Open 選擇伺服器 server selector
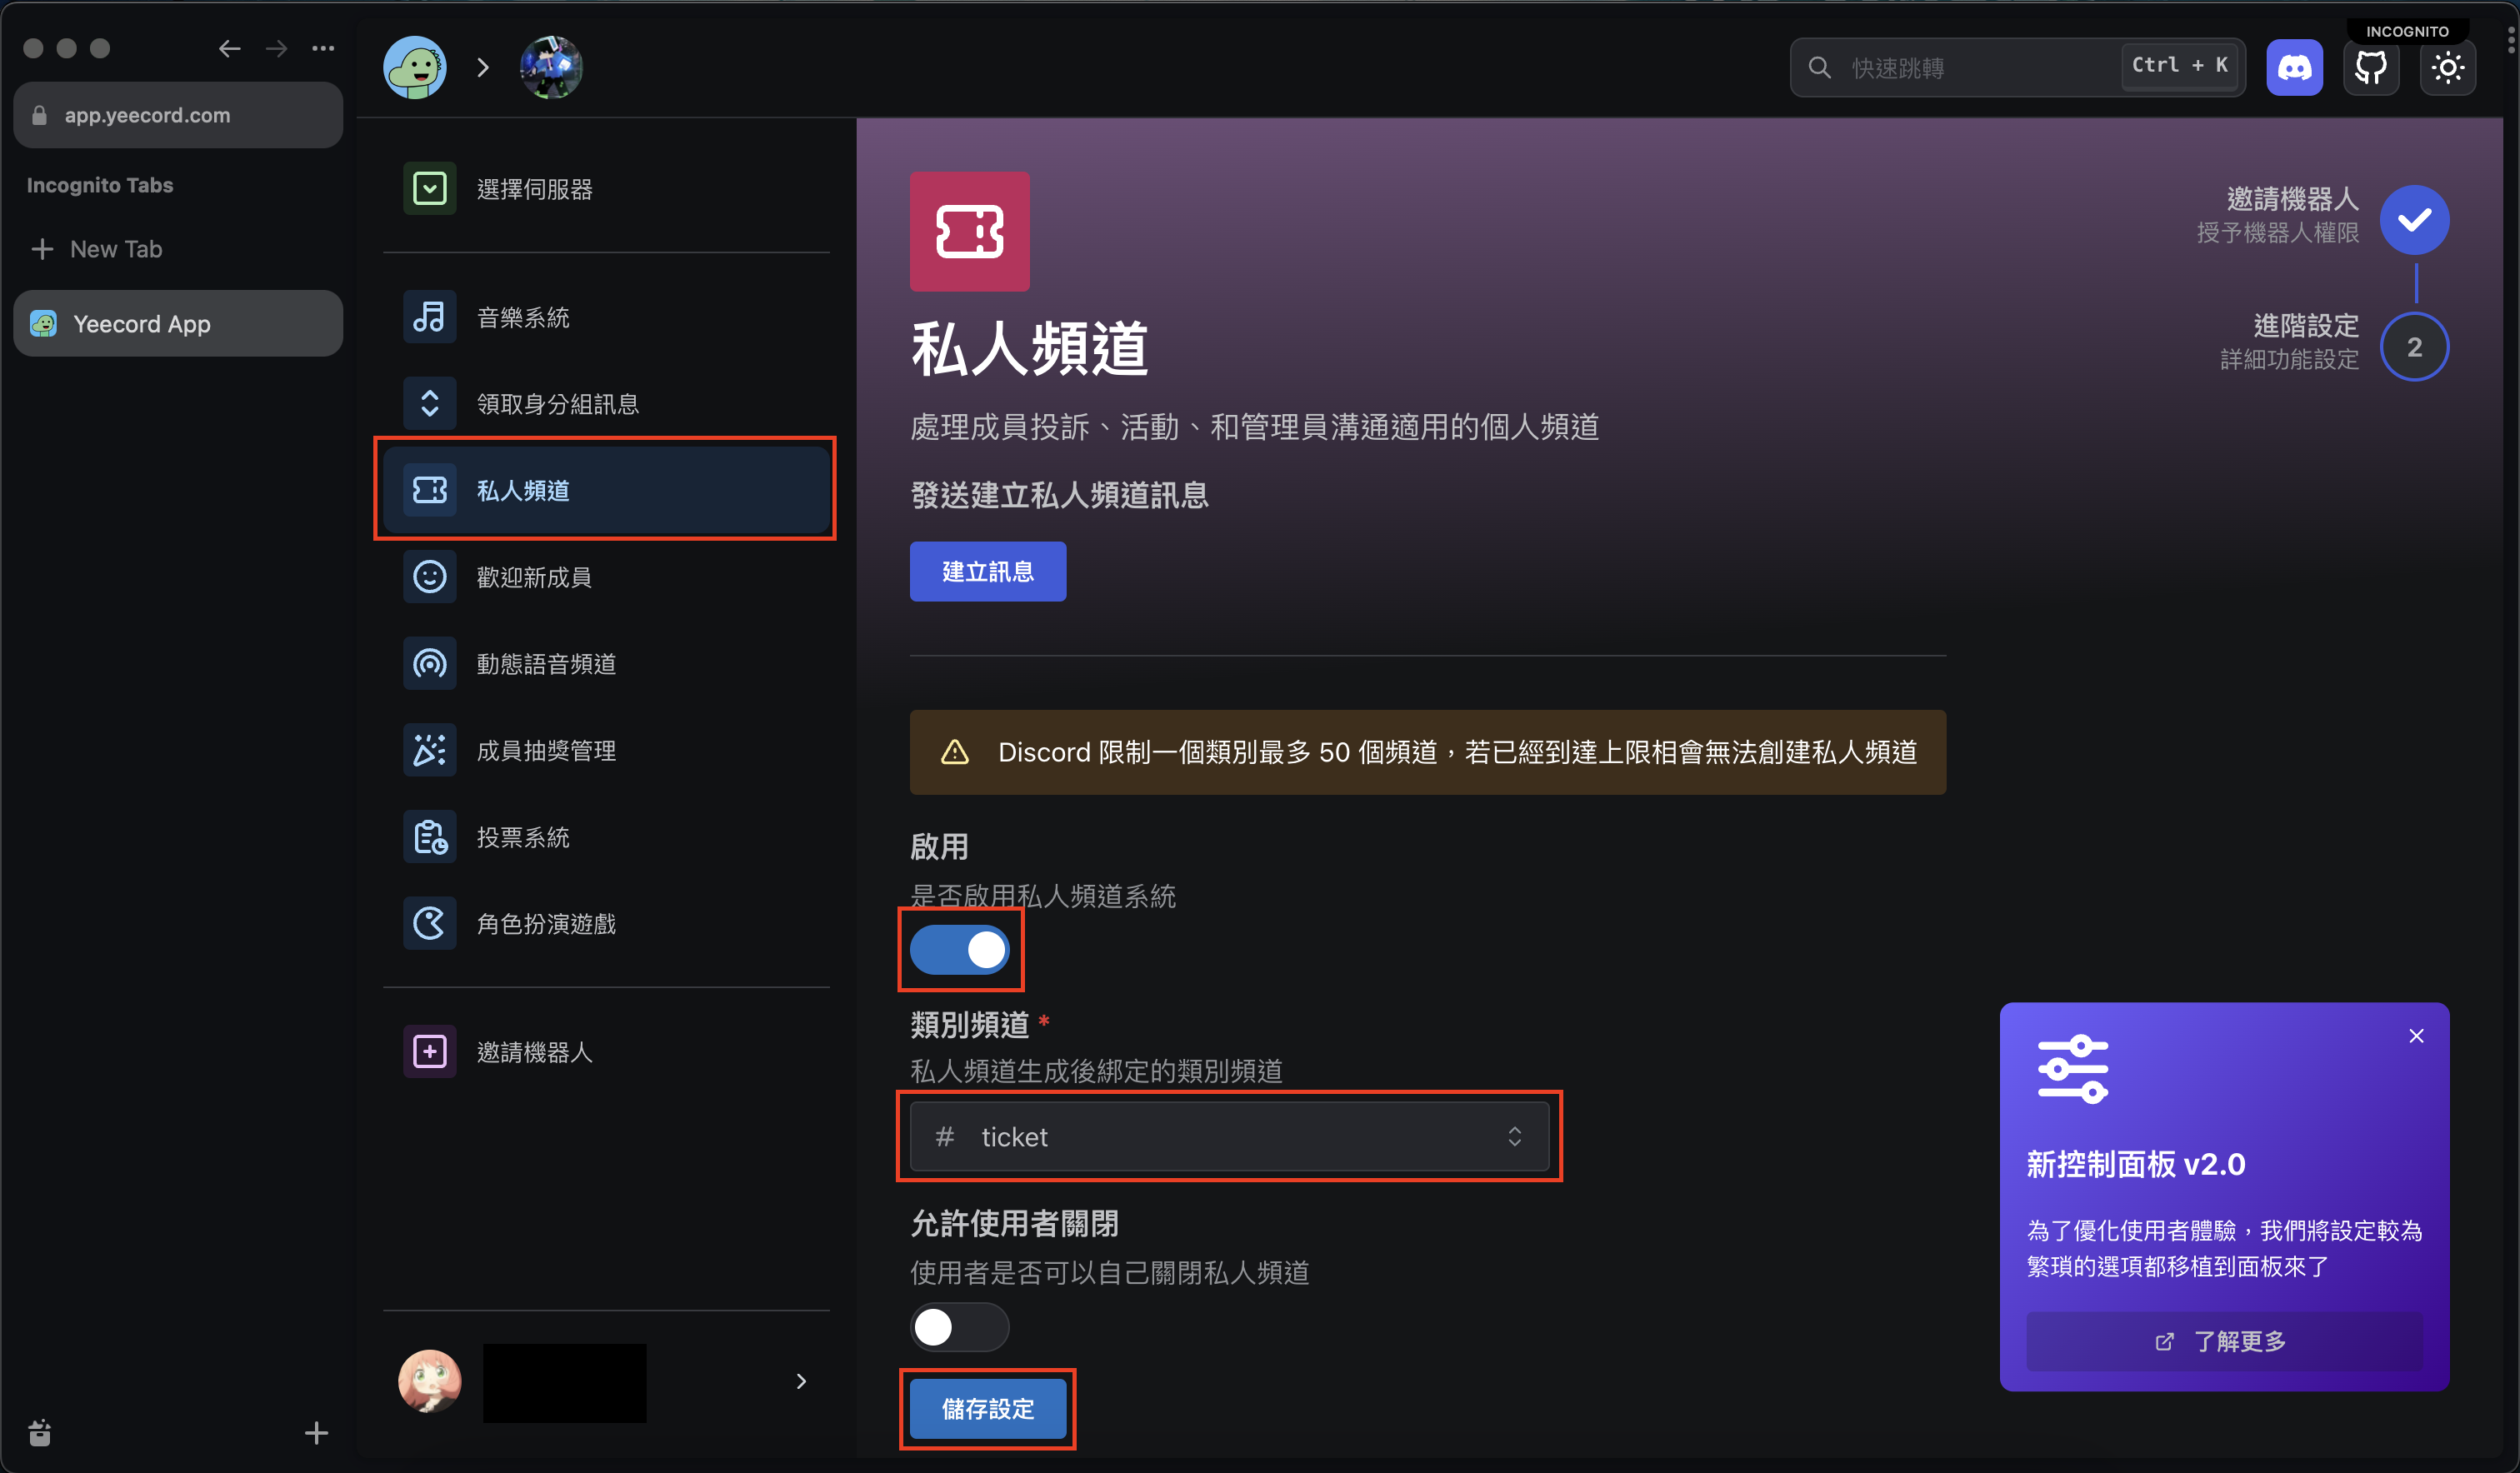This screenshot has width=2520, height=1473. [534, 189]
